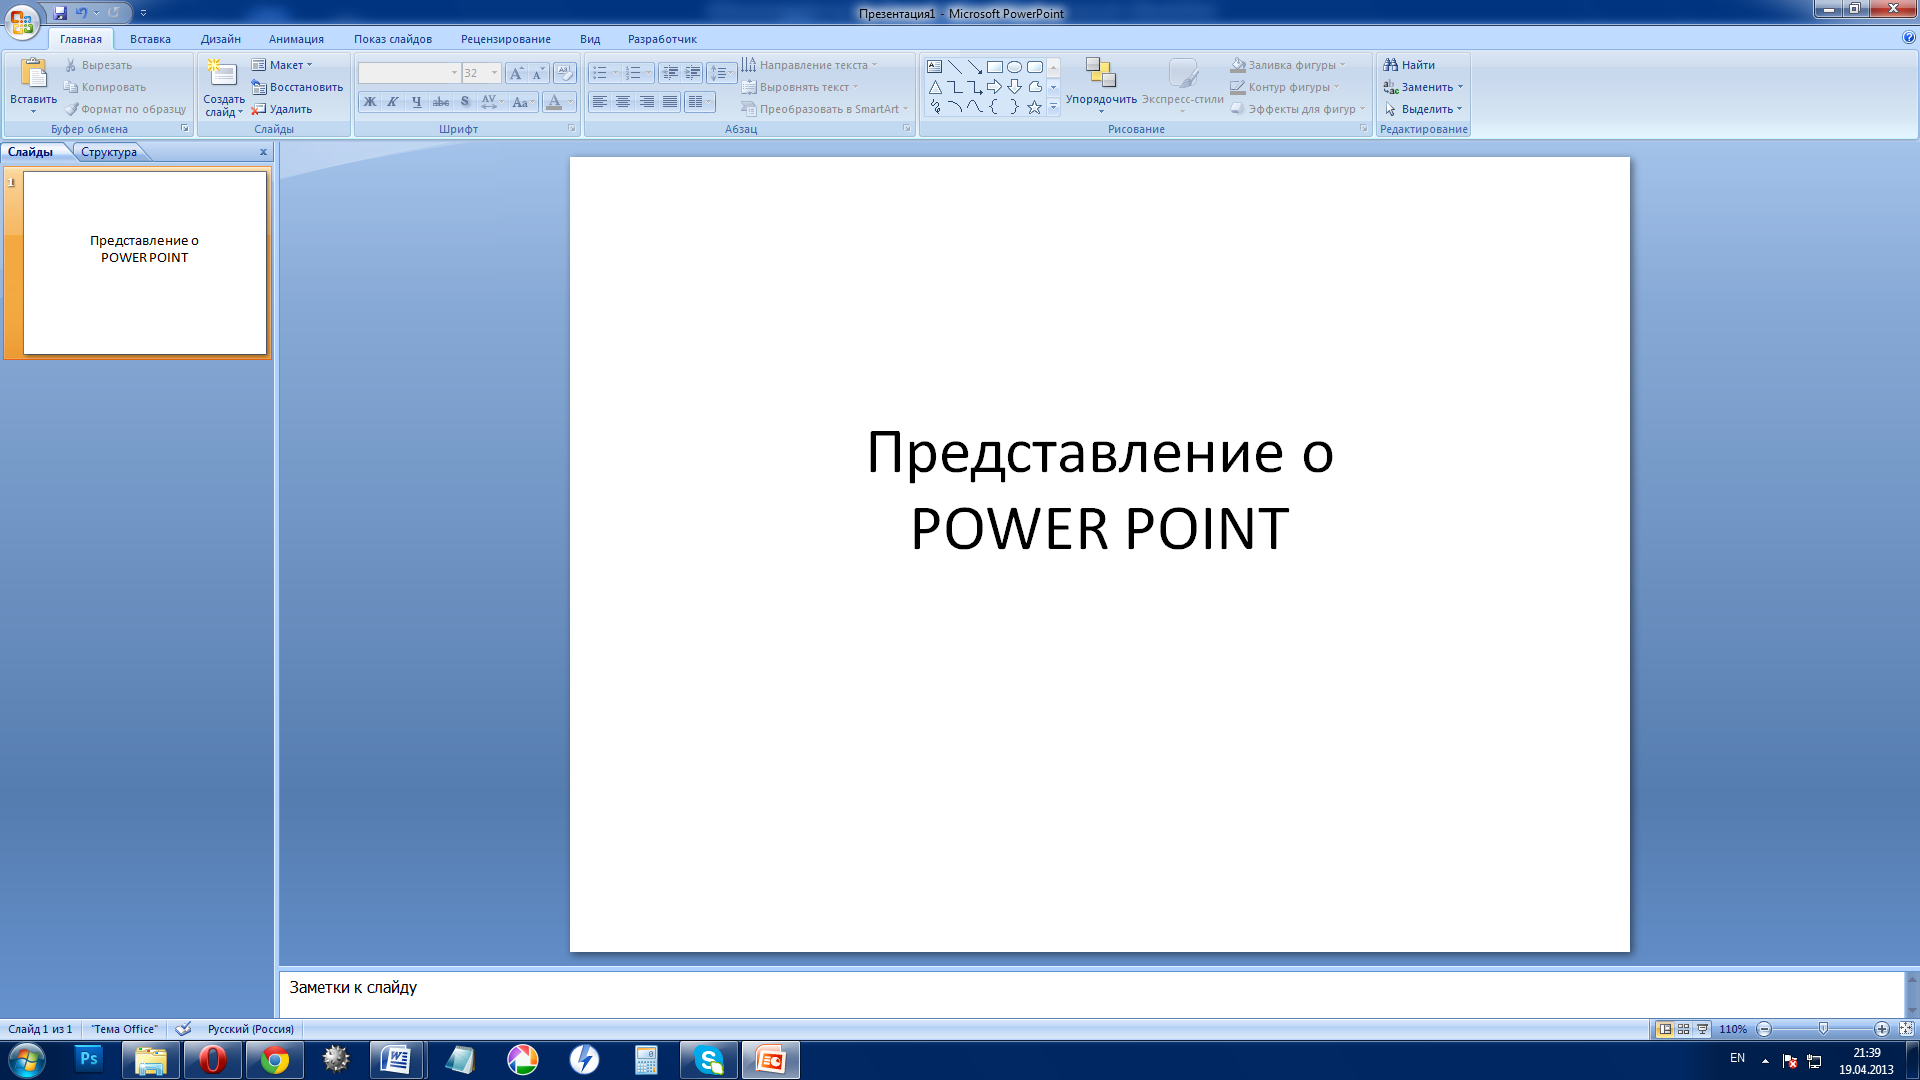Open the Анимация ribbon tab
Screen dimensions: 1920x1080
click(x=296, y=39)
